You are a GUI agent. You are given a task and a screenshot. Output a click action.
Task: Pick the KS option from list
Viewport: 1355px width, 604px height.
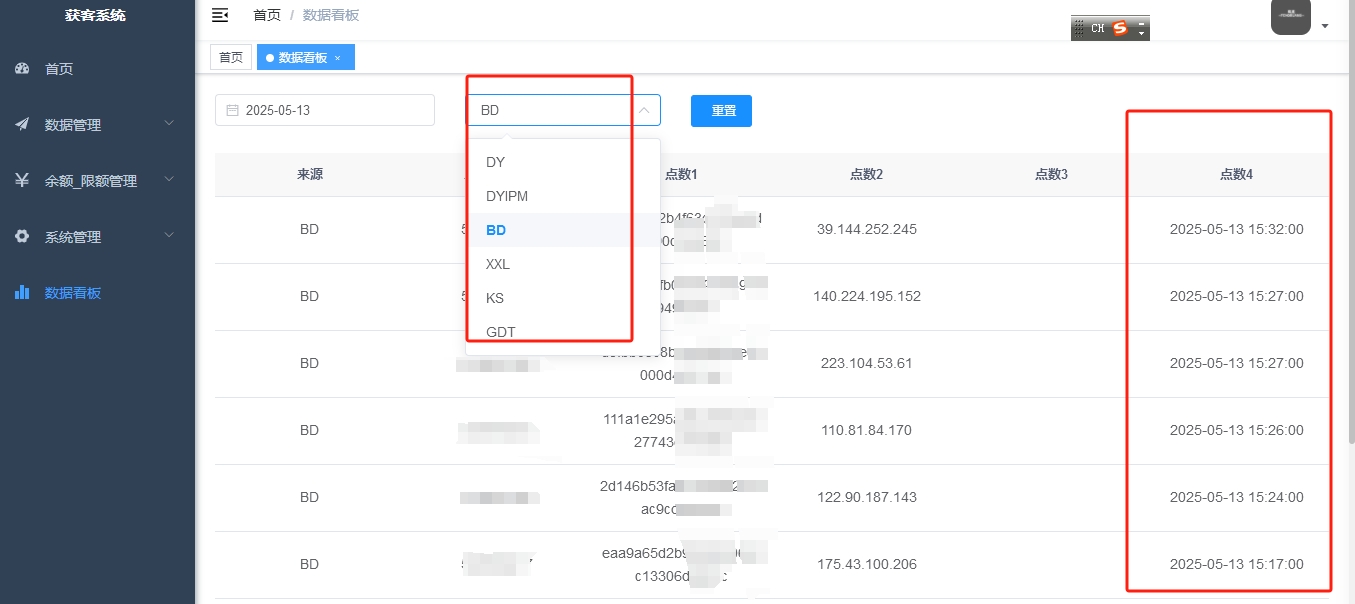494,298
